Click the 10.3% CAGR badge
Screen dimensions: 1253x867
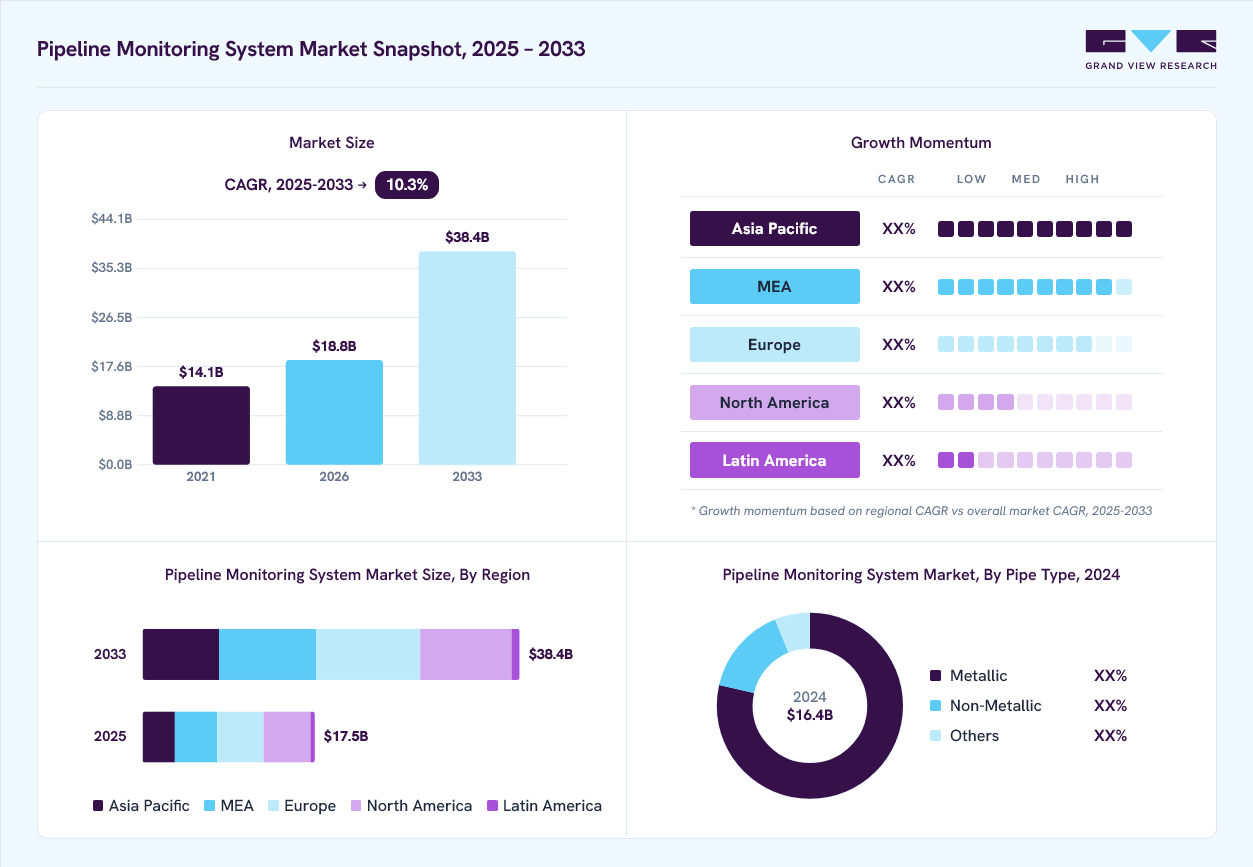click(x=407, y=185)
